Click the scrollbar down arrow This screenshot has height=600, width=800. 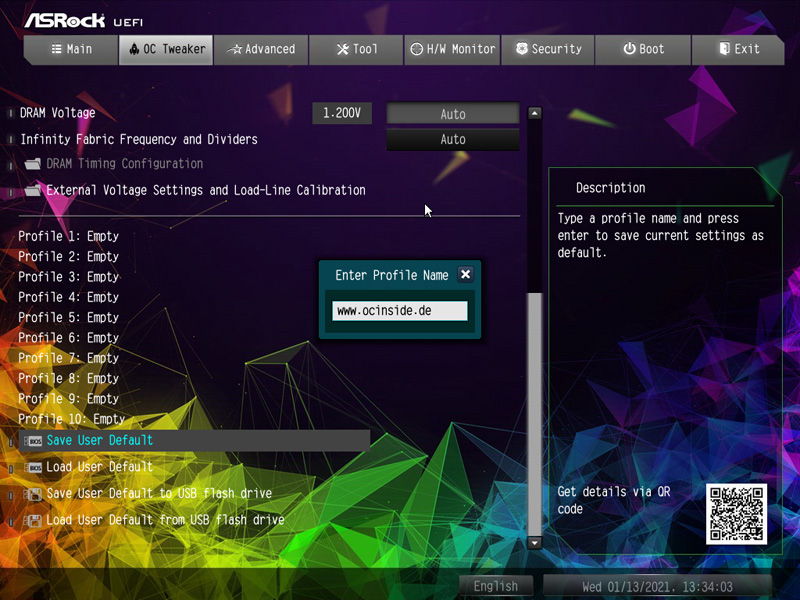point(534,542)
